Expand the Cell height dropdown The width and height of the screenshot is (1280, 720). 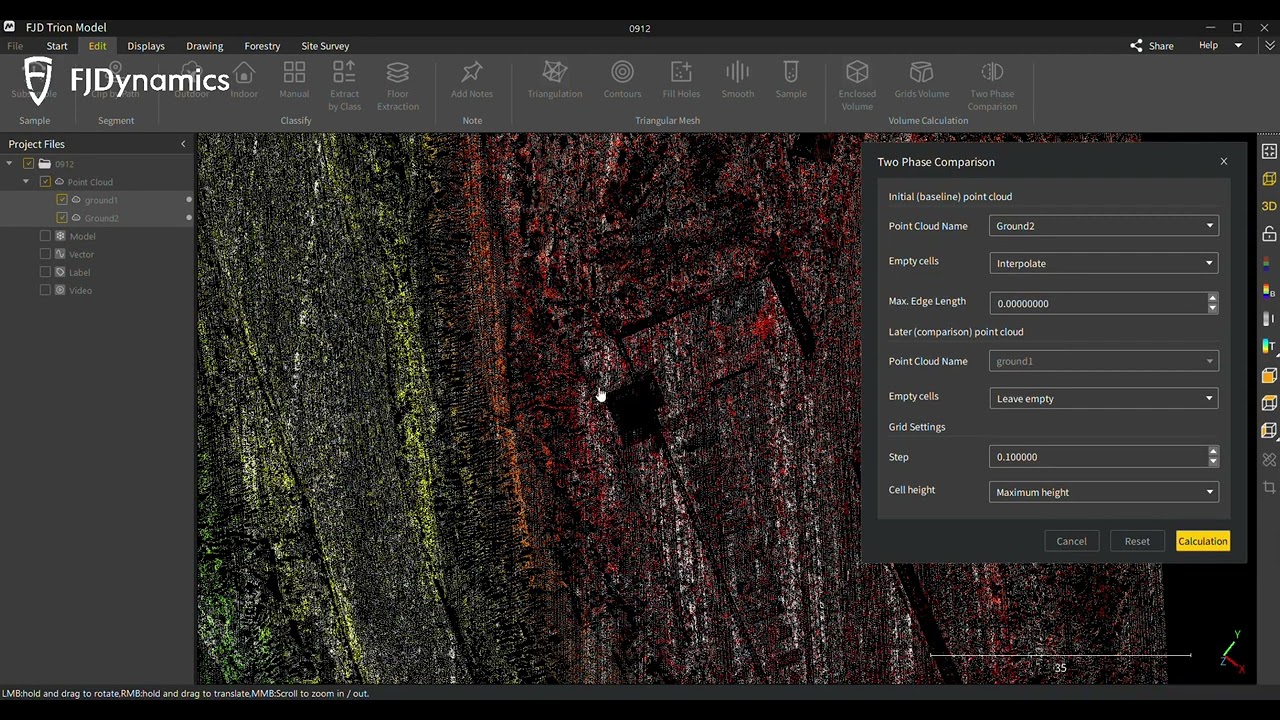[1104, 492]
